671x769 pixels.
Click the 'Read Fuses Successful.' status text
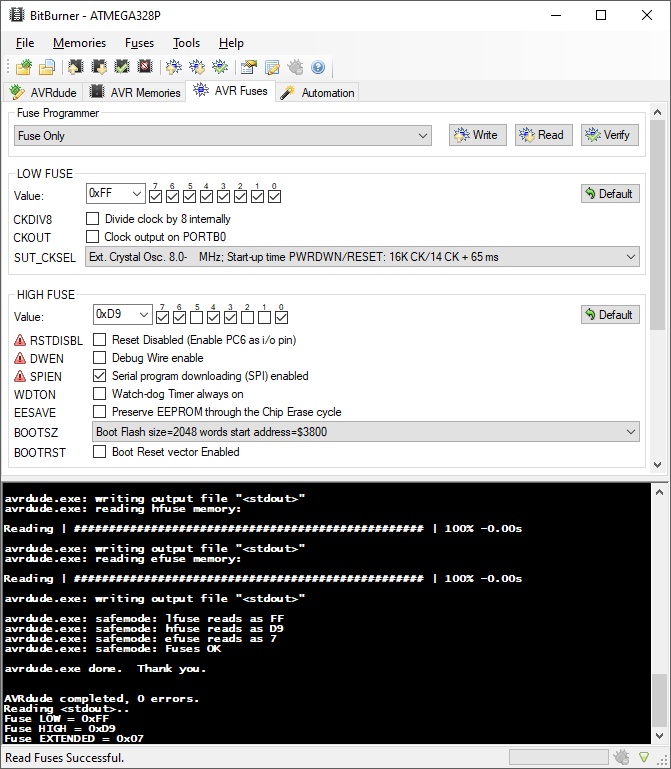(64, 757)
